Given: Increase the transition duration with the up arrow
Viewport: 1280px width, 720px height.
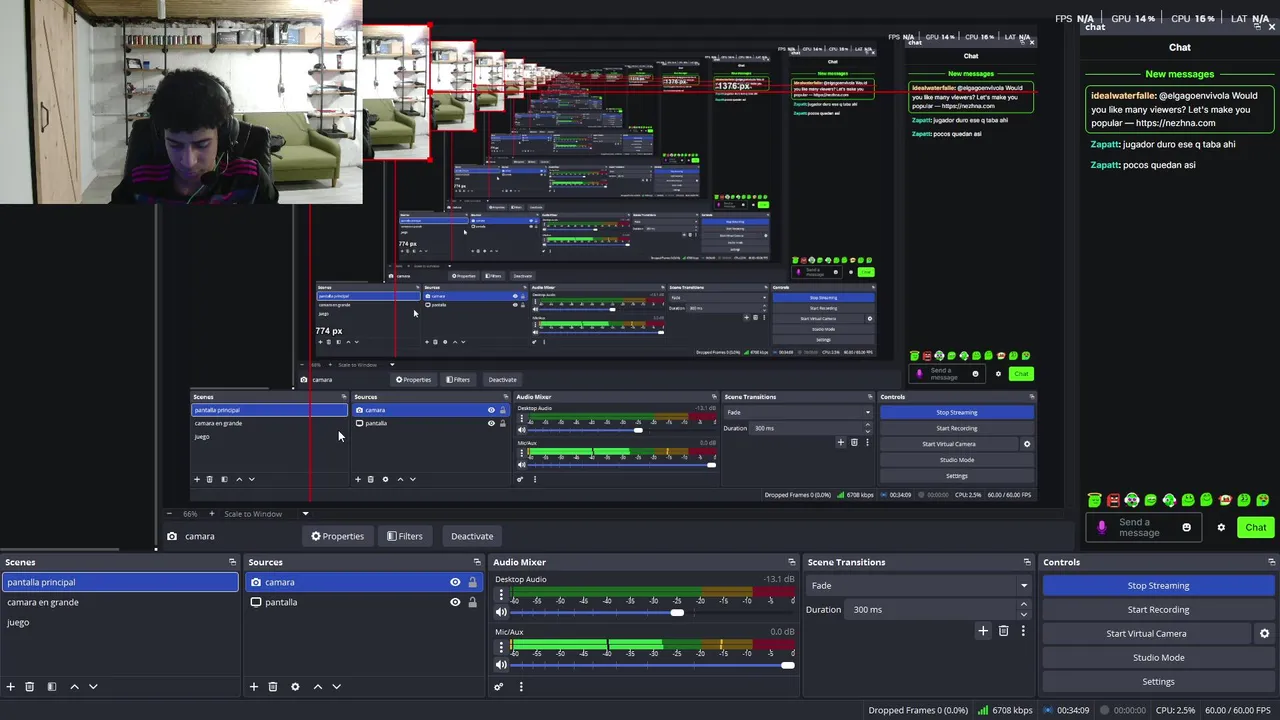Looking at the screenshot, I should coord(1023,605).
